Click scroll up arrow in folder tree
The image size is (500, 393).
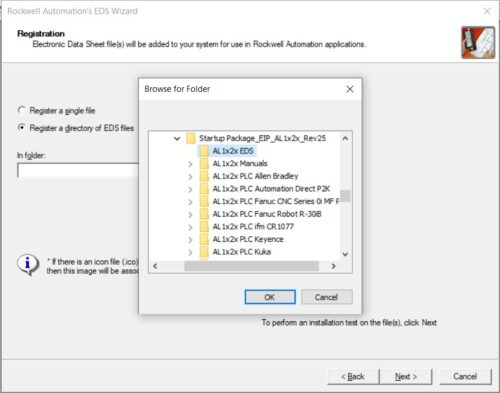pos(345,138)
